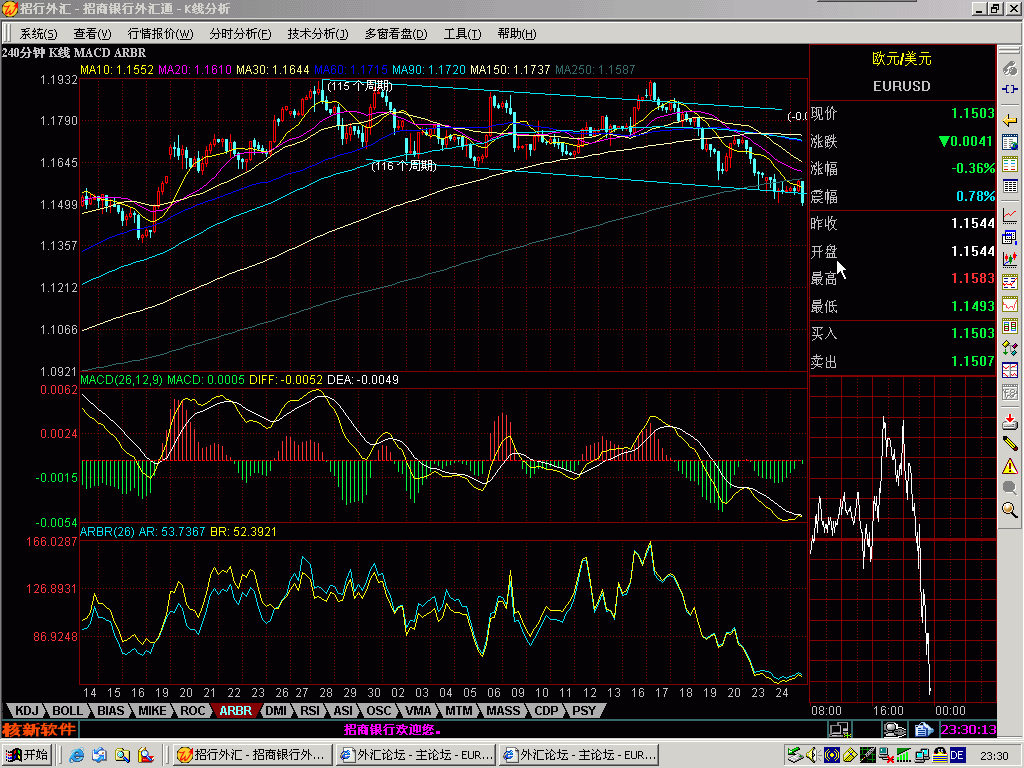Switch to the CDP indicator tab
Screen dimensions: 1024x768
(x=546, y=711)
